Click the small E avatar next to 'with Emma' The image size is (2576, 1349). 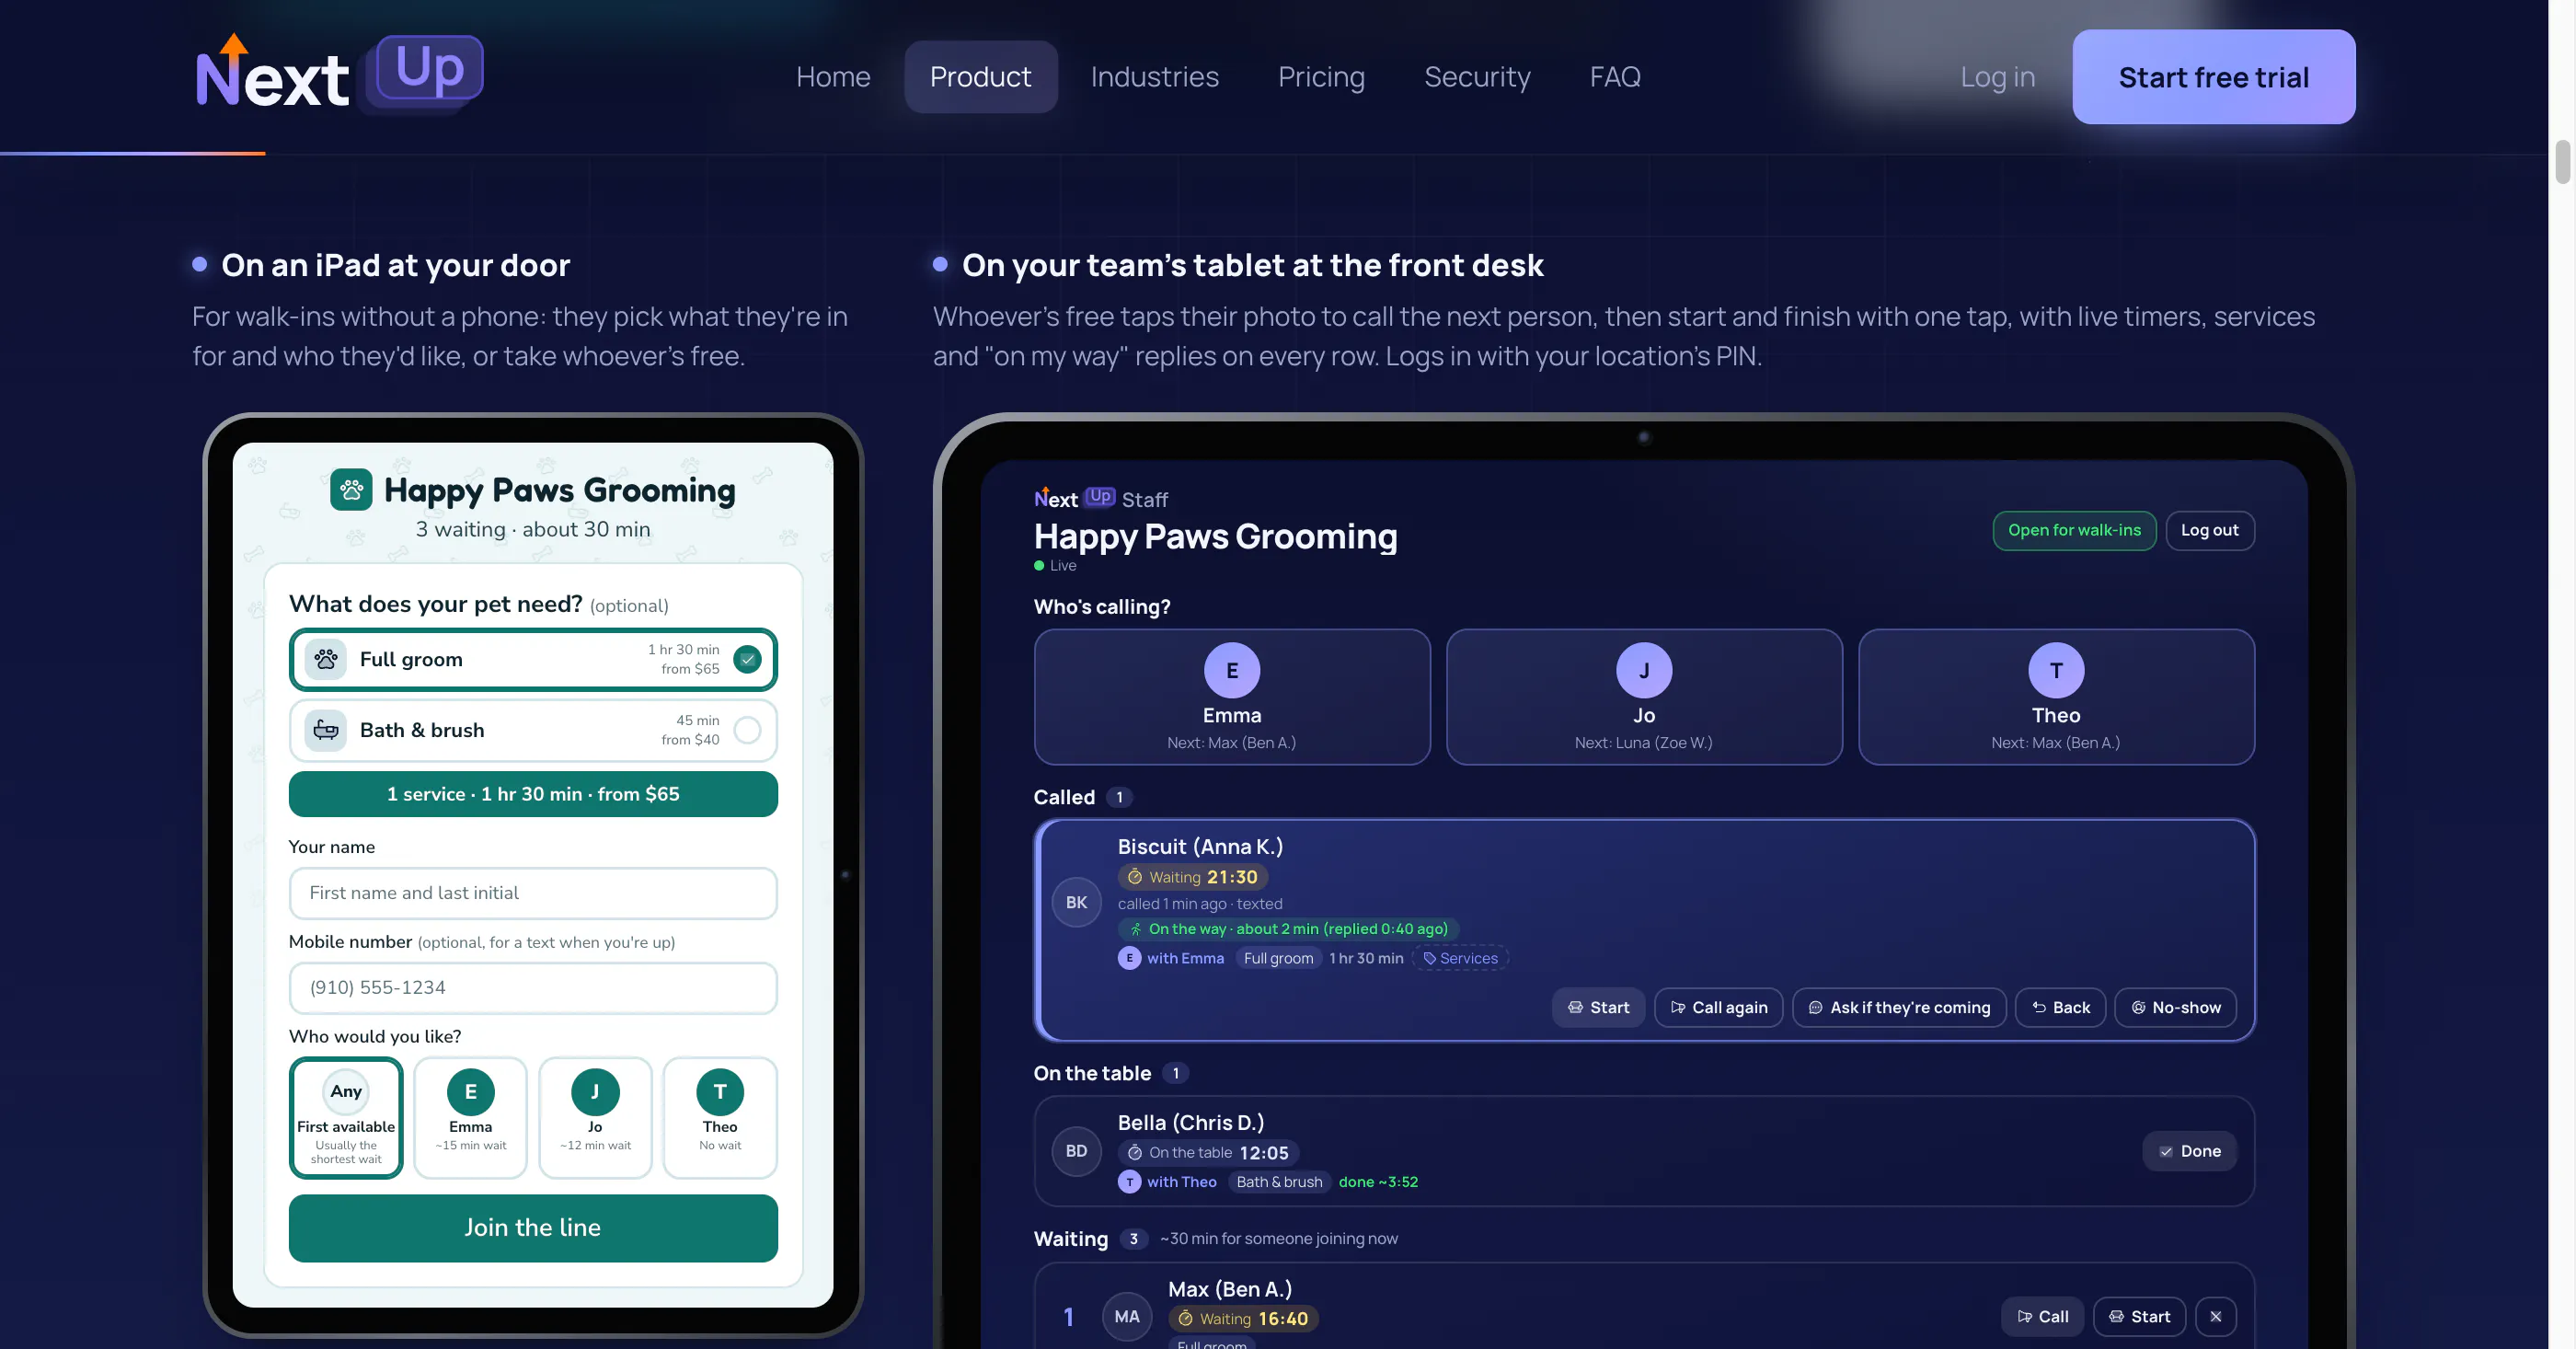pos(1129,958)
